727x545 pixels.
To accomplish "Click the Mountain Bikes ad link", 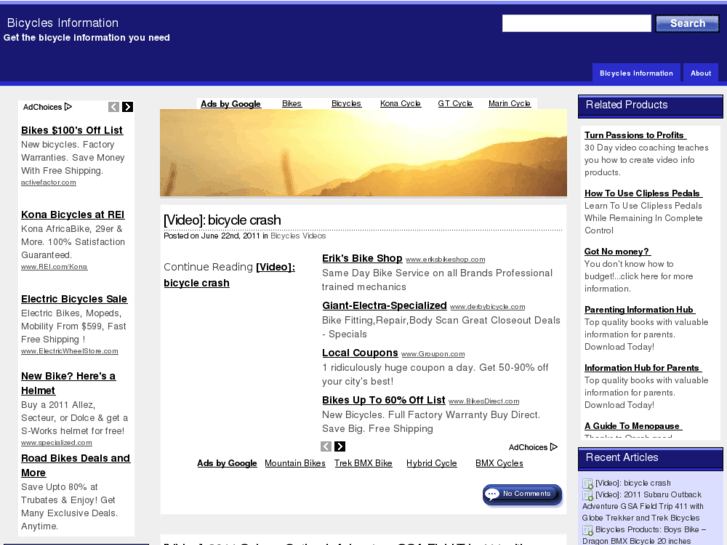I will pyautogui.click(x=295, y=463).
